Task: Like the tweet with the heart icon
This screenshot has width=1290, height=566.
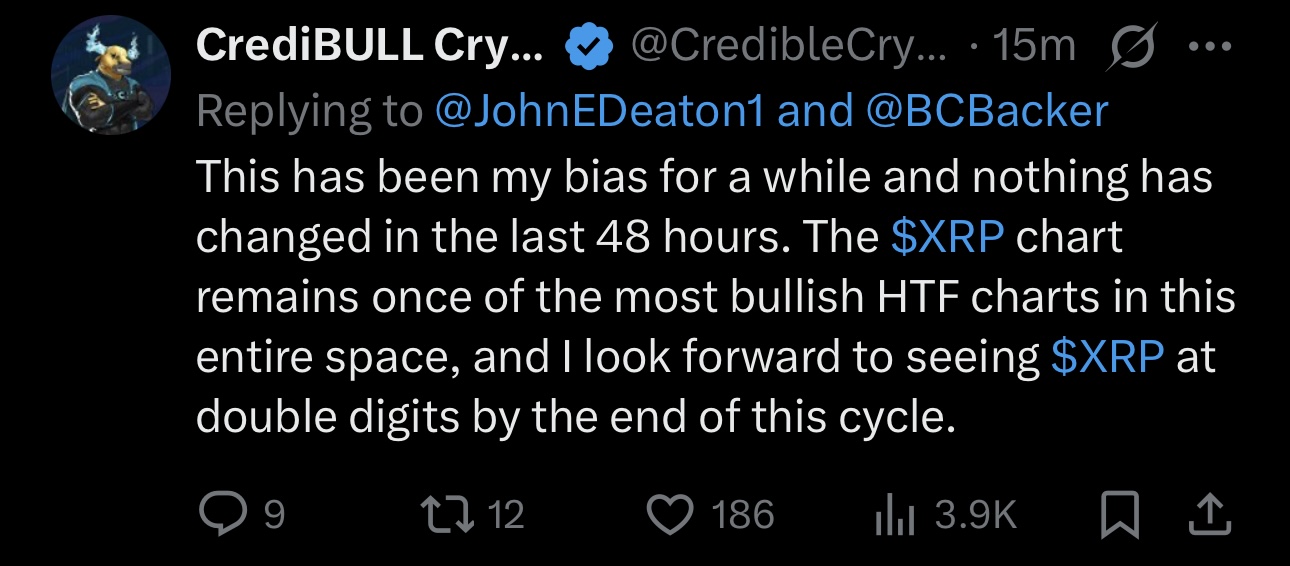Action: pyautogui.click(x=670, y=514)
